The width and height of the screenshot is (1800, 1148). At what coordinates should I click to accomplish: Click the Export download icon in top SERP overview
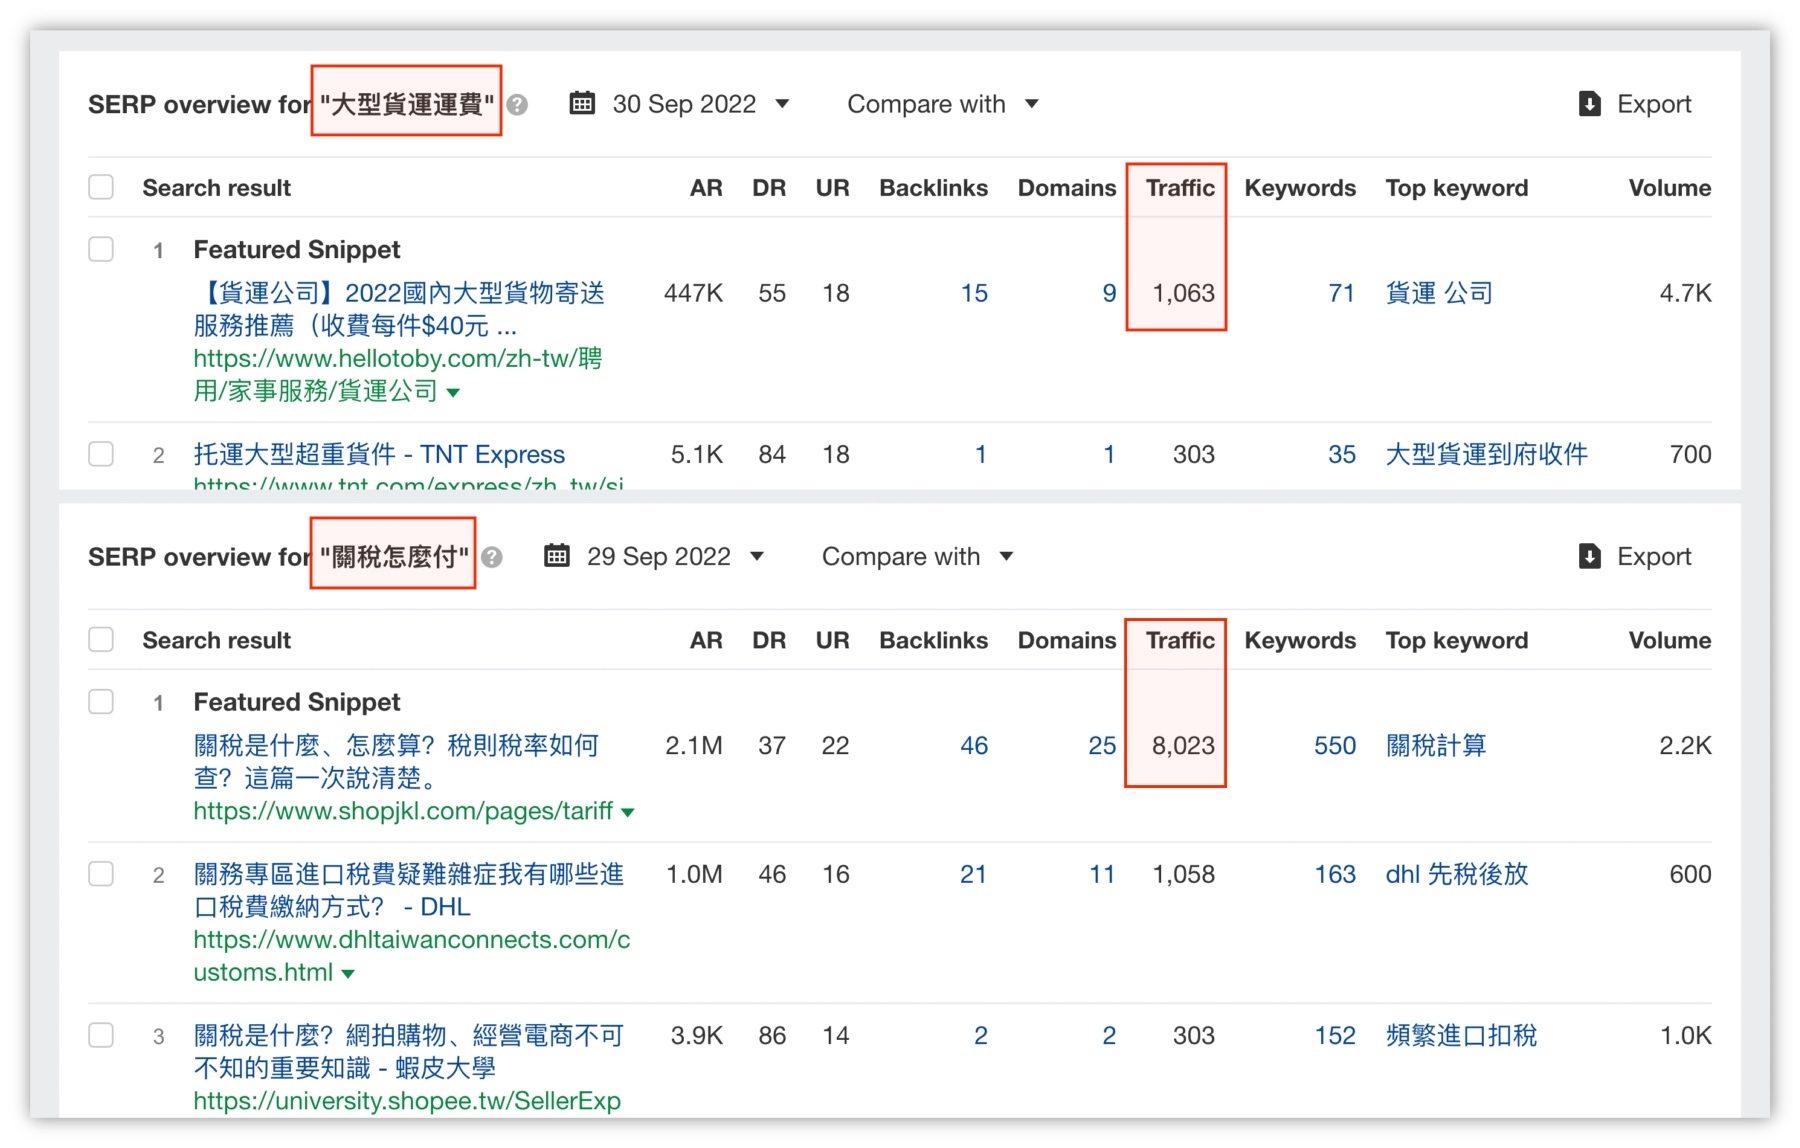[x=1590, y=103]
